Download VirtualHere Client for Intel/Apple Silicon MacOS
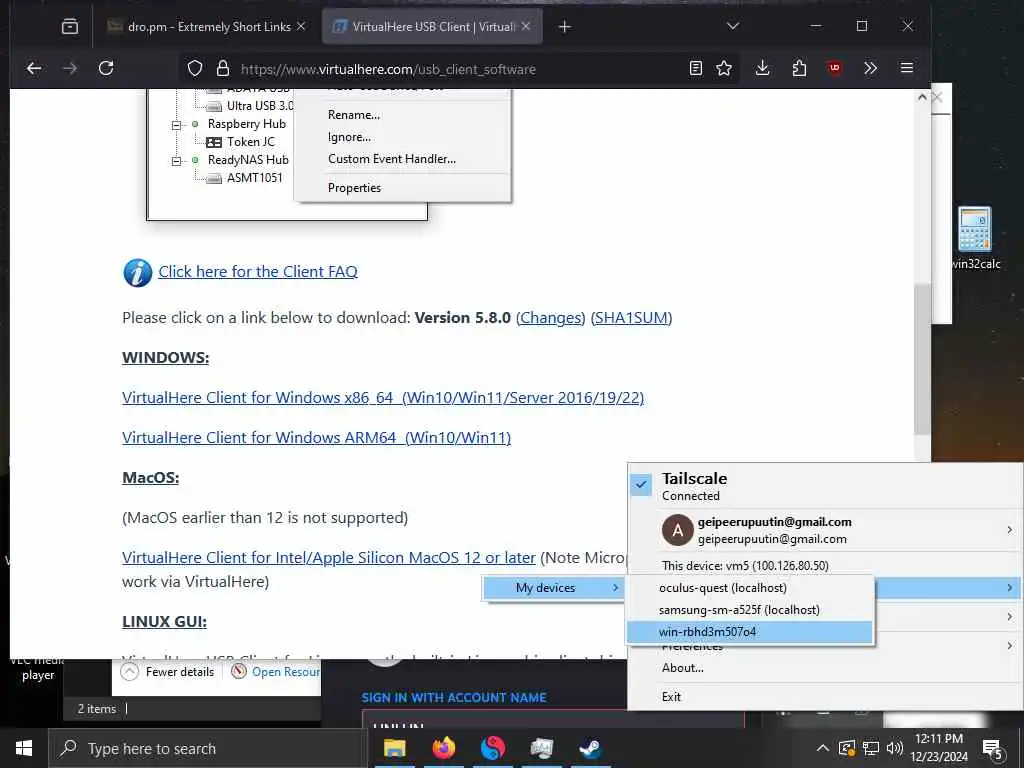This screenshot has width=1024, height=768. 328,558
